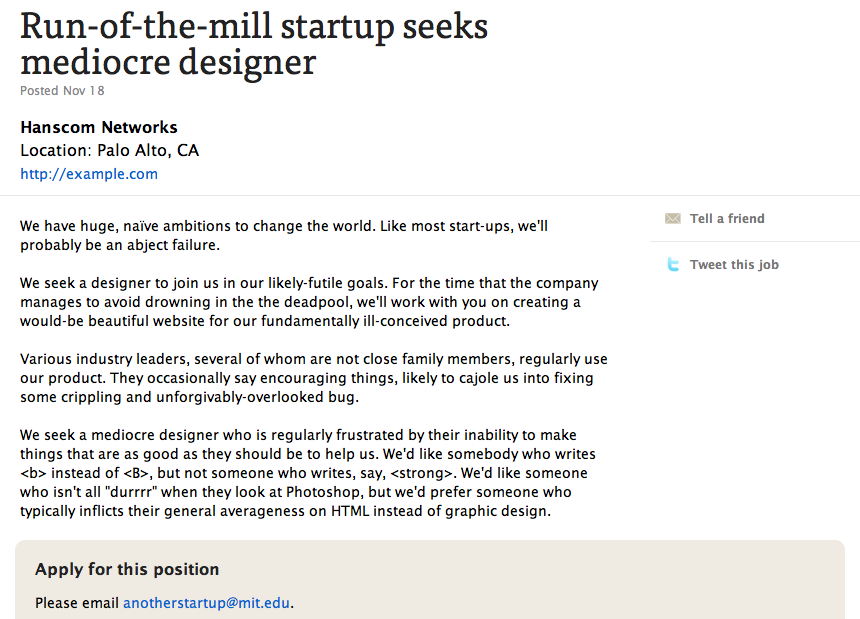Click the Please email text
This screenshot has height=619, width=860.
(77, 603)
